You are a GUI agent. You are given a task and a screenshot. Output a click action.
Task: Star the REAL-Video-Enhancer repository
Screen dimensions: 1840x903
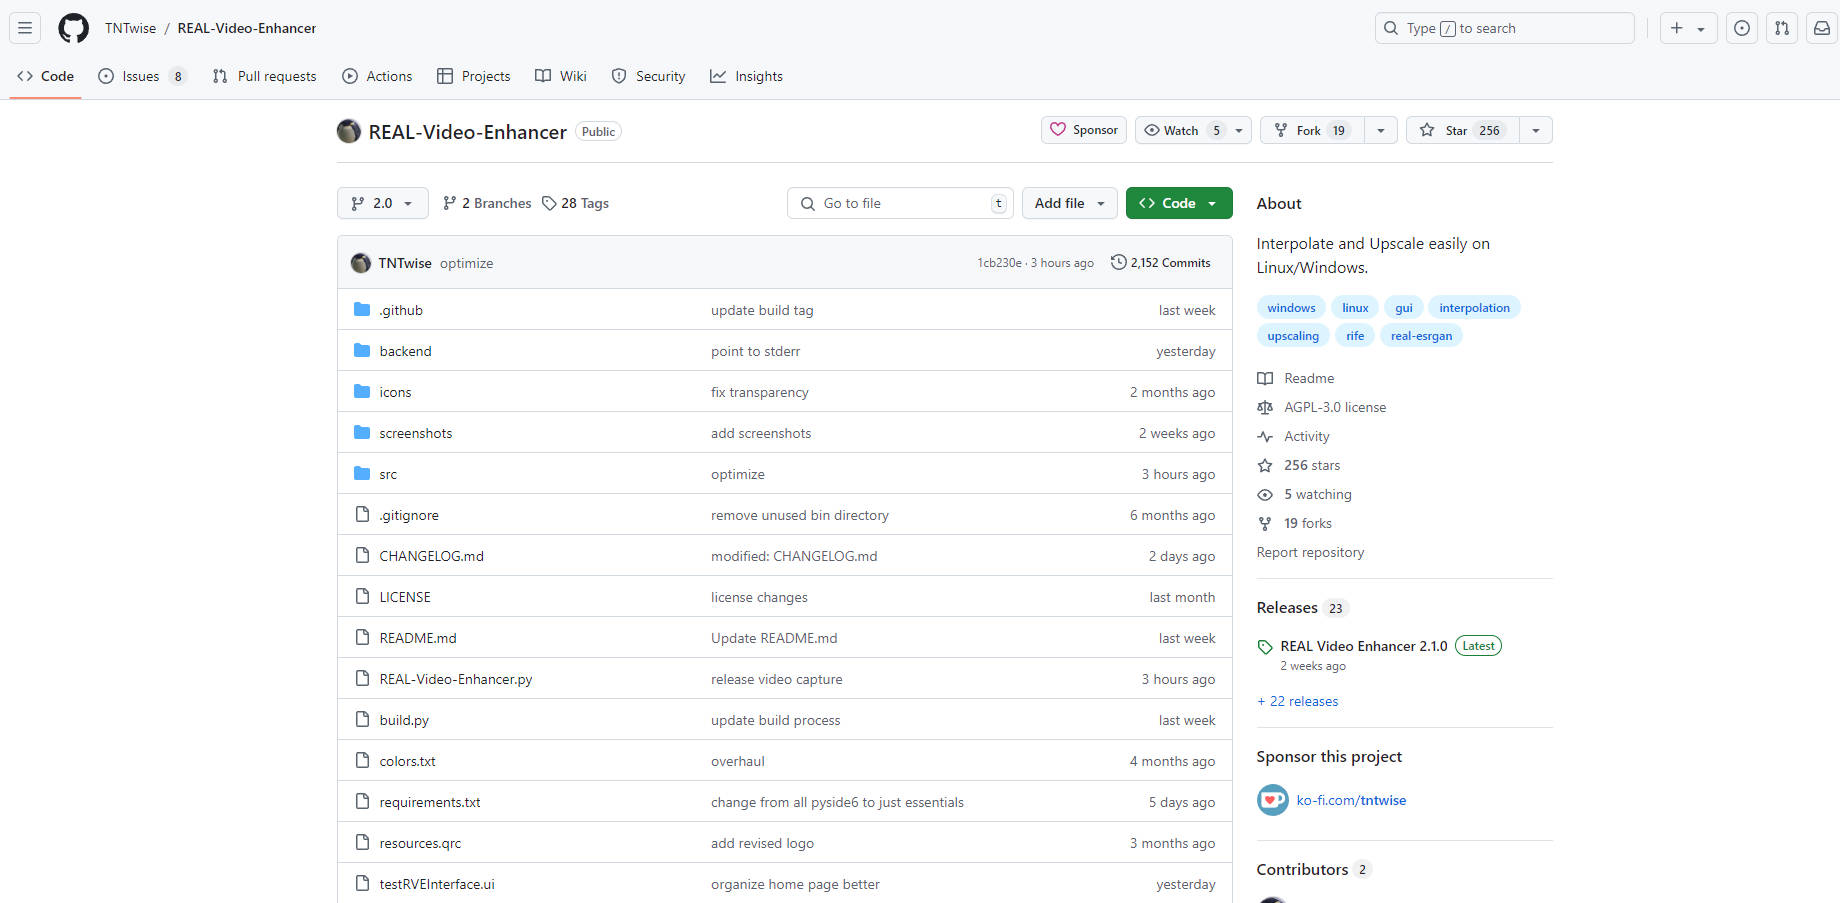click(x=1461, y=130)
